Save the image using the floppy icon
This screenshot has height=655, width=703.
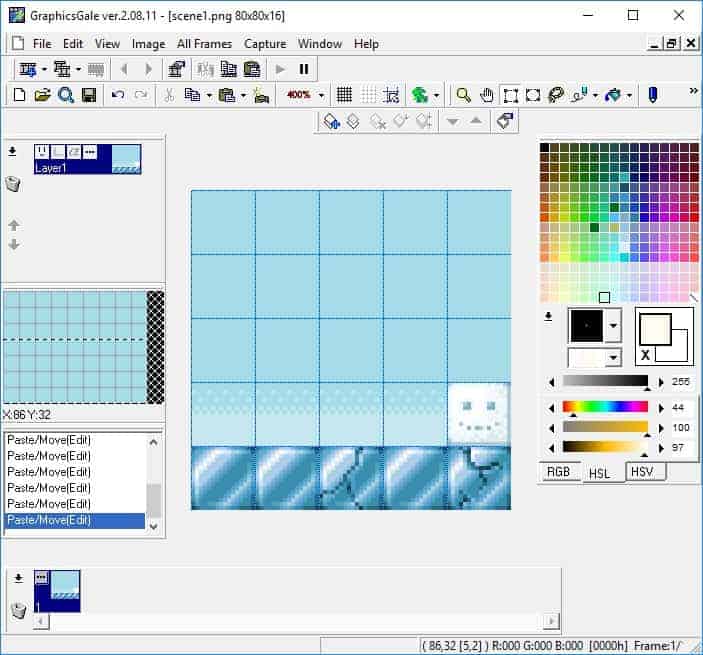89,95
